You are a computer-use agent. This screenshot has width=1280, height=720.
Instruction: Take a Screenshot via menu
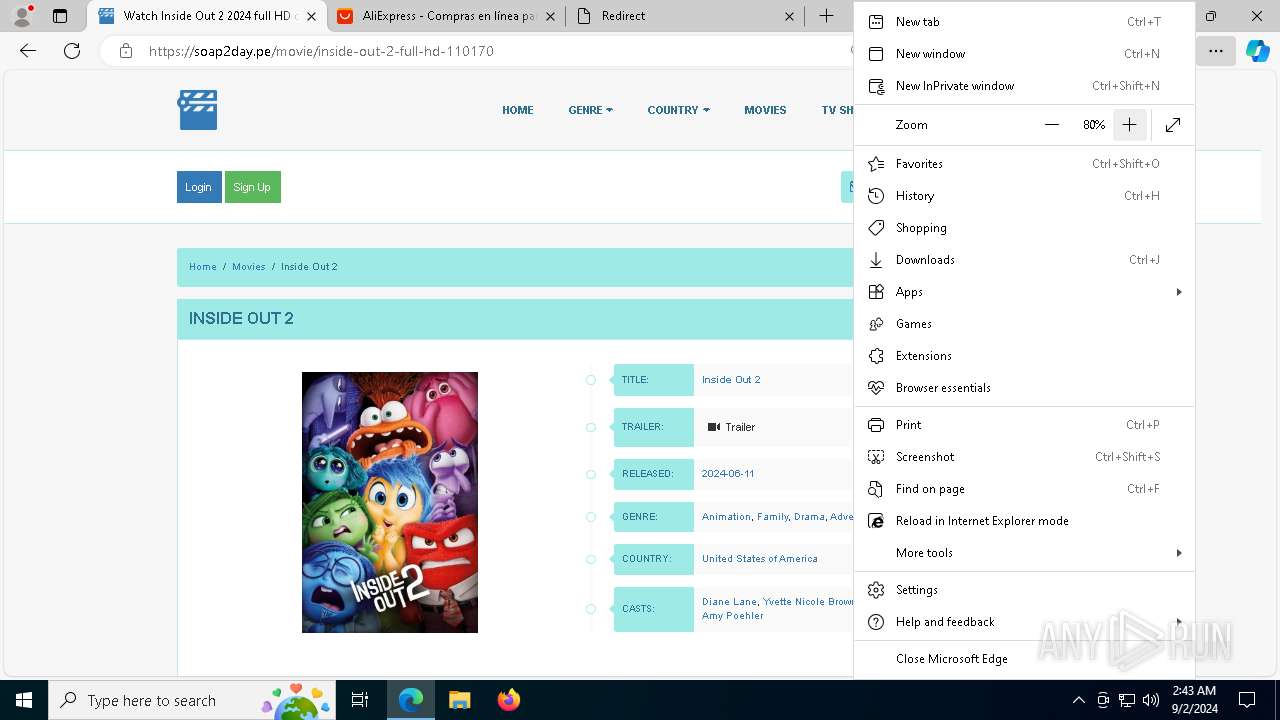tap(1024, 457)
